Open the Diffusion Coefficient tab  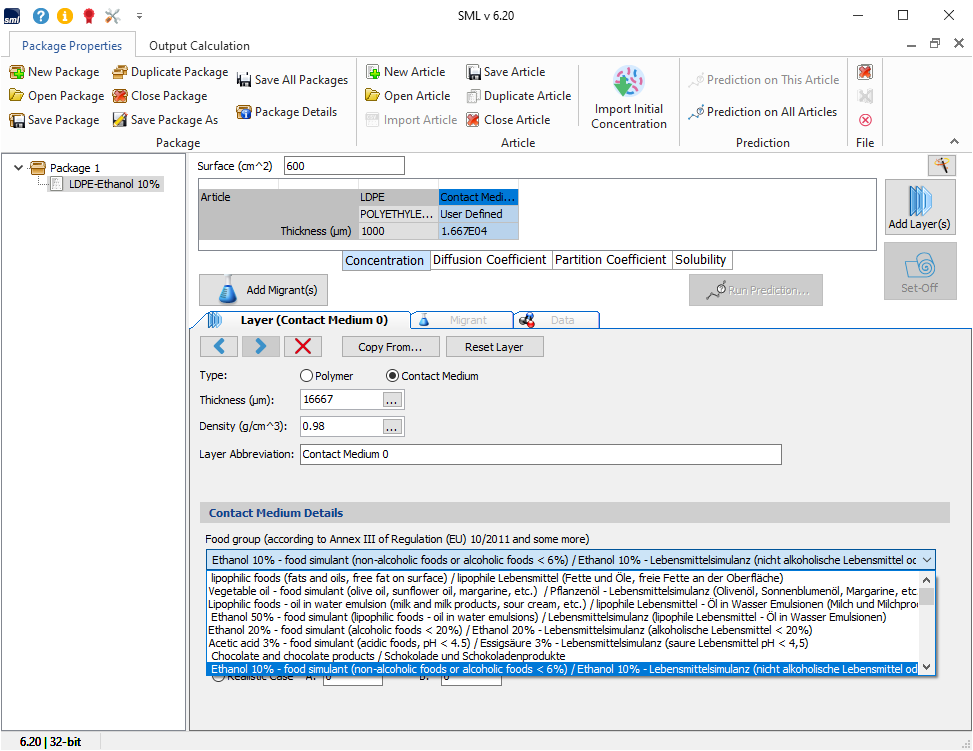click(491, 260)
